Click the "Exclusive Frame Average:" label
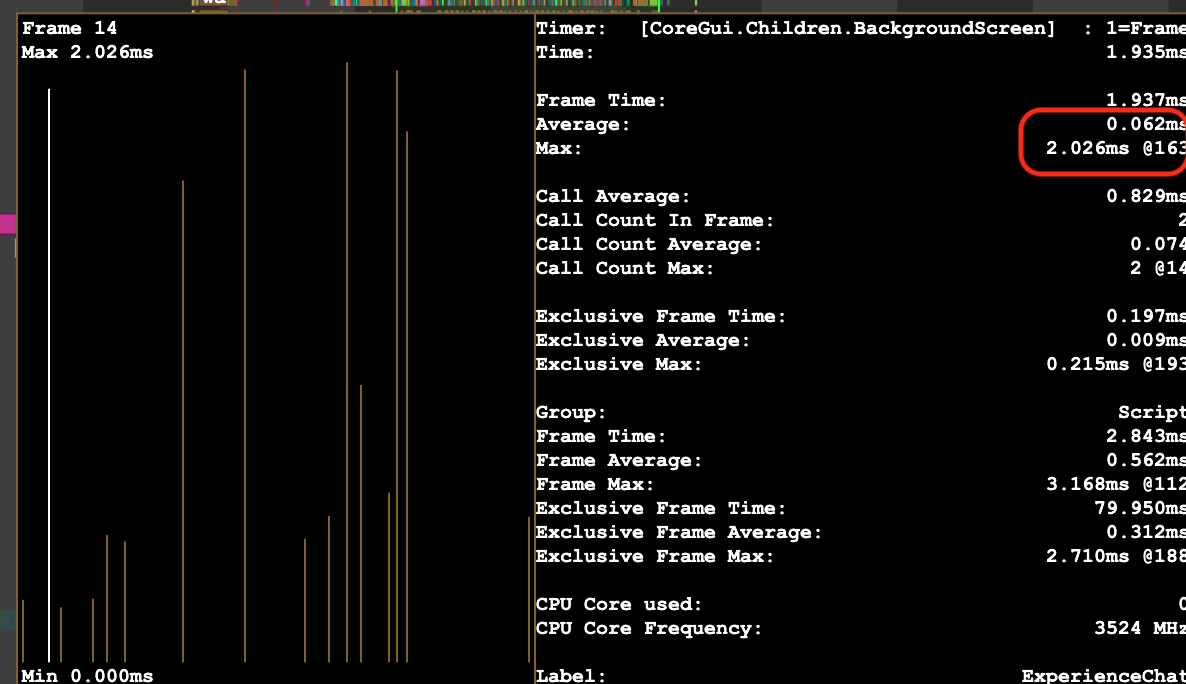 tap(678, 533)
